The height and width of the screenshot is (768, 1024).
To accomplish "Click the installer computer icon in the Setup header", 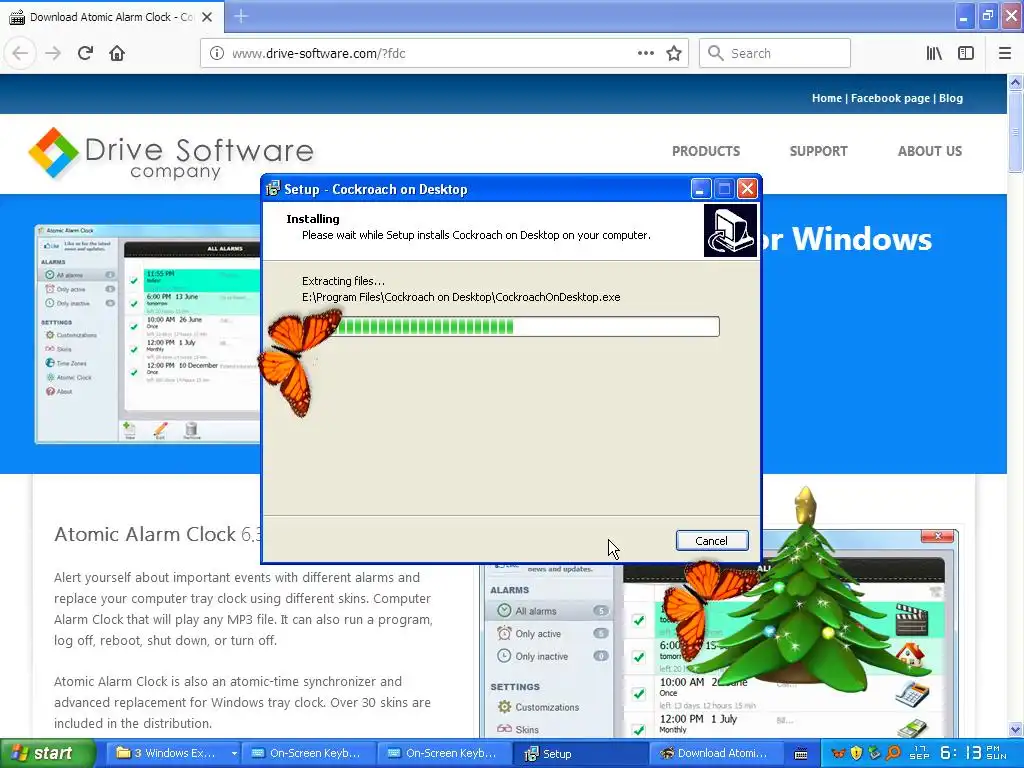I will point(731,231).
